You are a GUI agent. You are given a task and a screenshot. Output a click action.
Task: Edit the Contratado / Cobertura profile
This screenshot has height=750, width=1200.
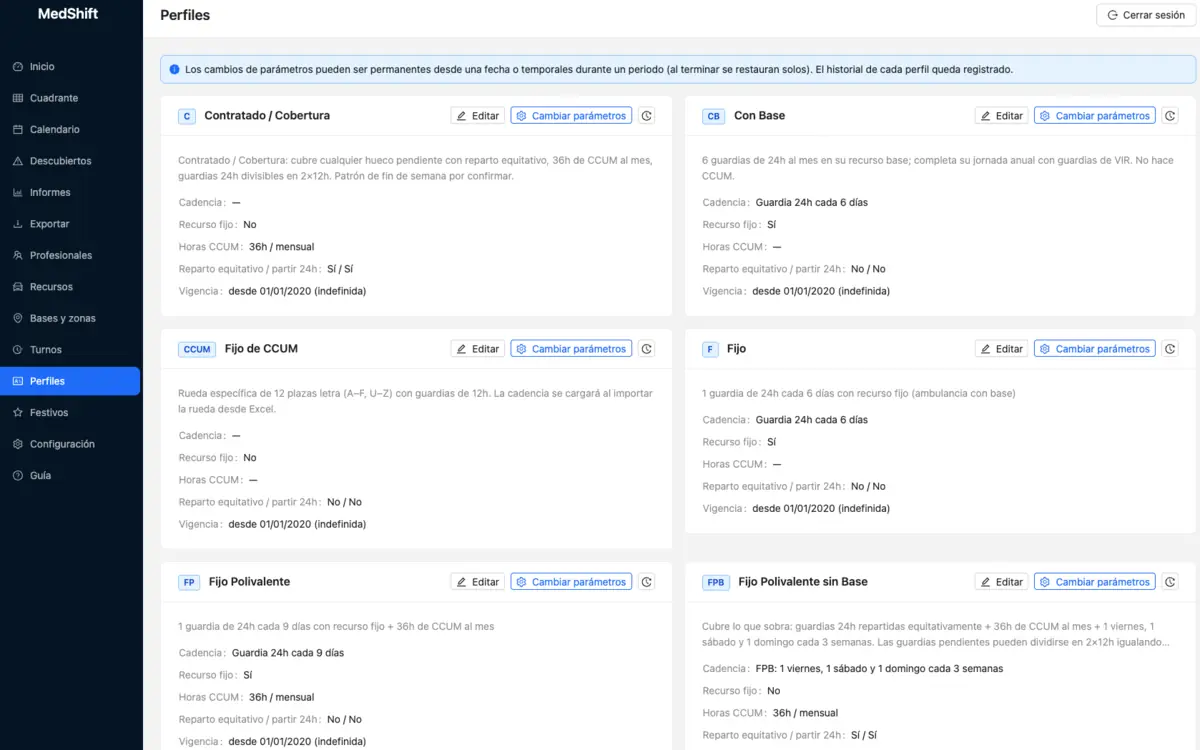pyautogui.click(x=478, y=116)
